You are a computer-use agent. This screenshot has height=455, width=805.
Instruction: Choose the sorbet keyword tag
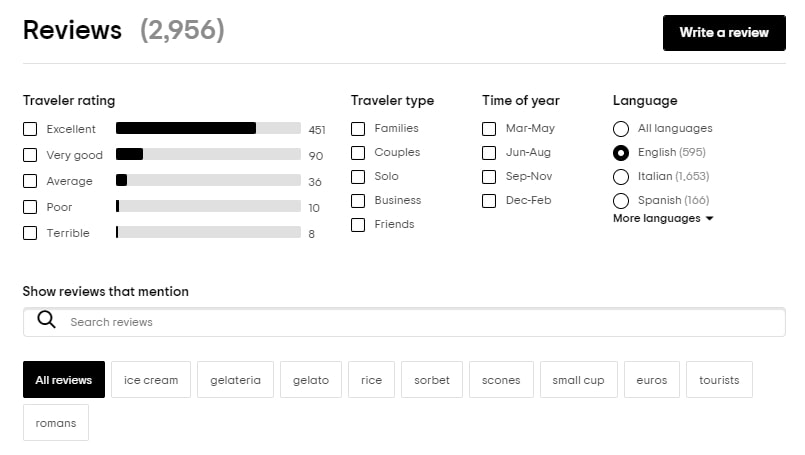point(432,380)
